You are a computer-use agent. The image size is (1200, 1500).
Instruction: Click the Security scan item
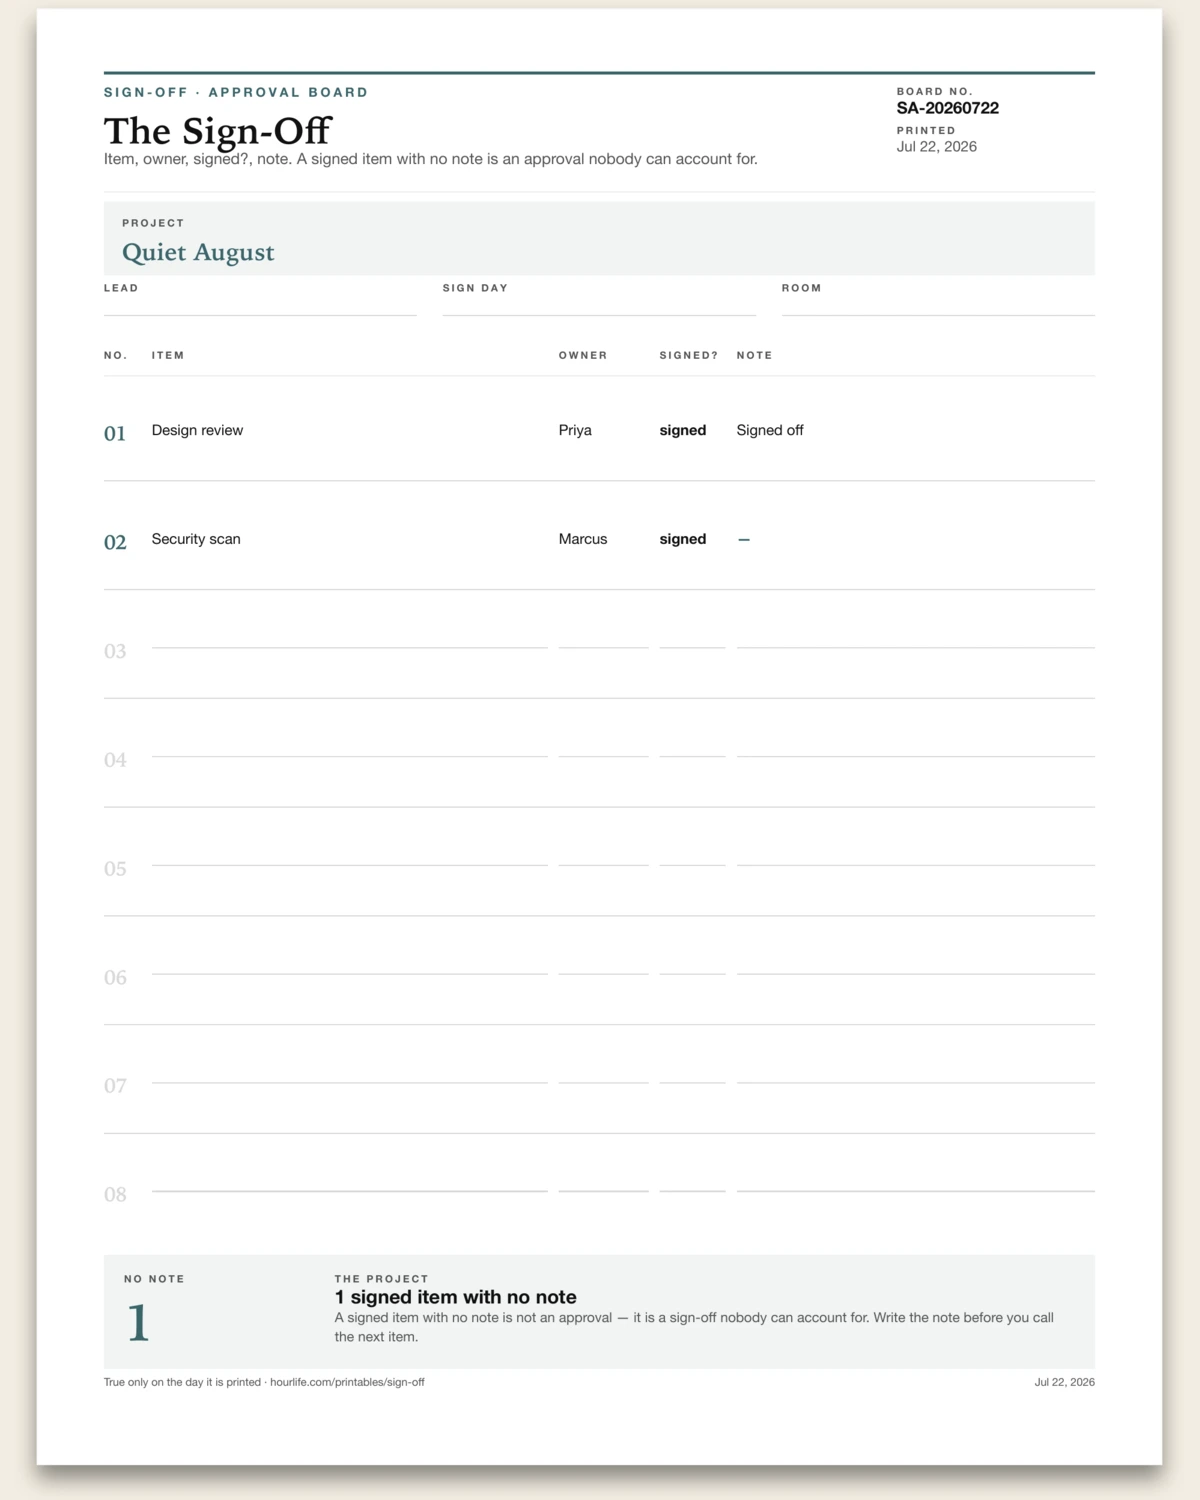(x=196, y=539)
